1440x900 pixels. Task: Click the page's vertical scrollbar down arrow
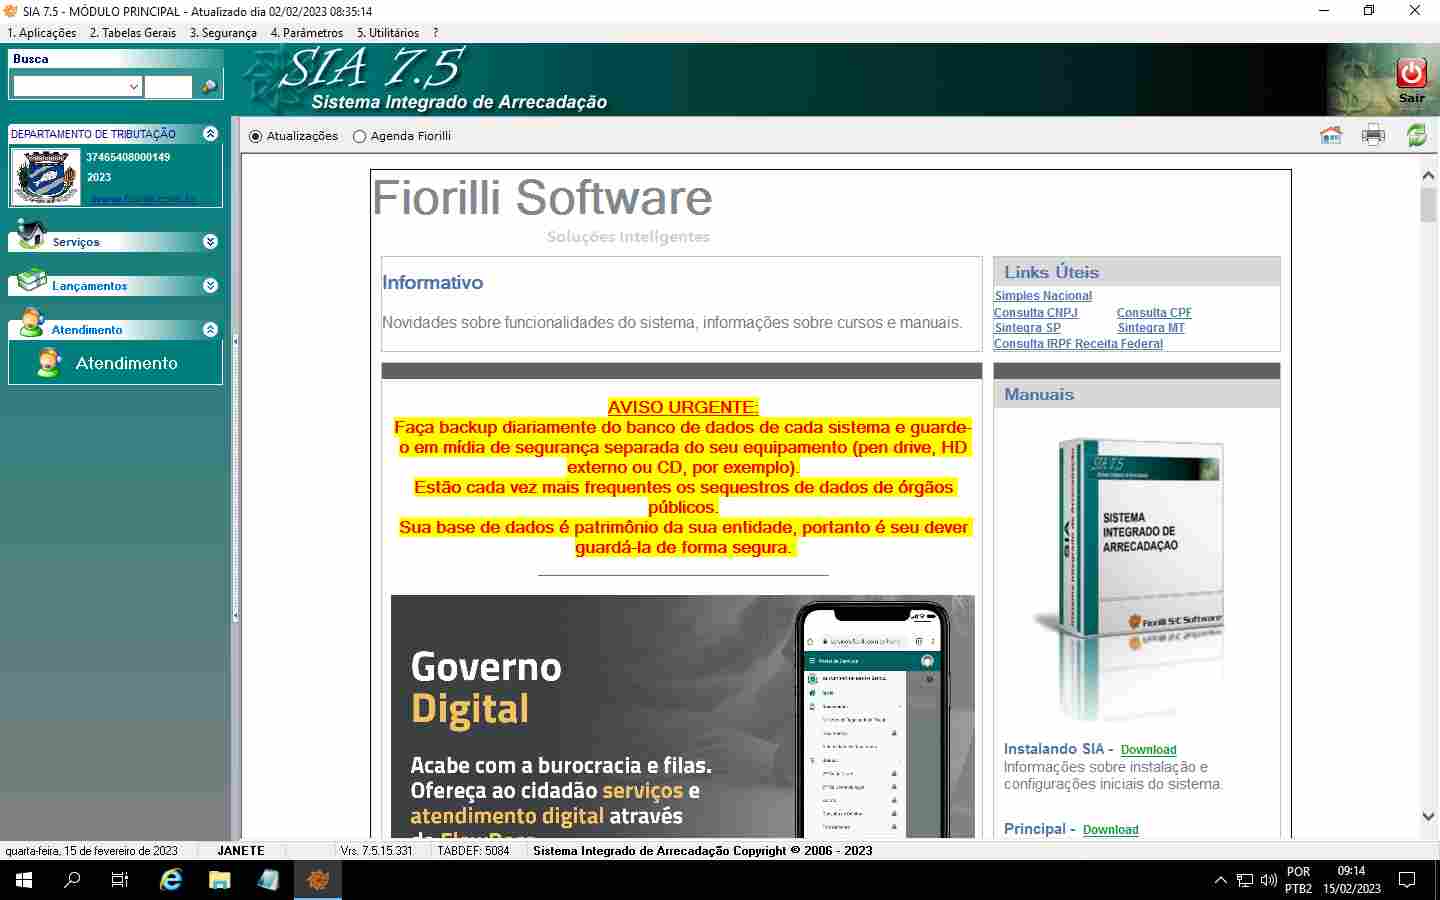(1428, 817)
